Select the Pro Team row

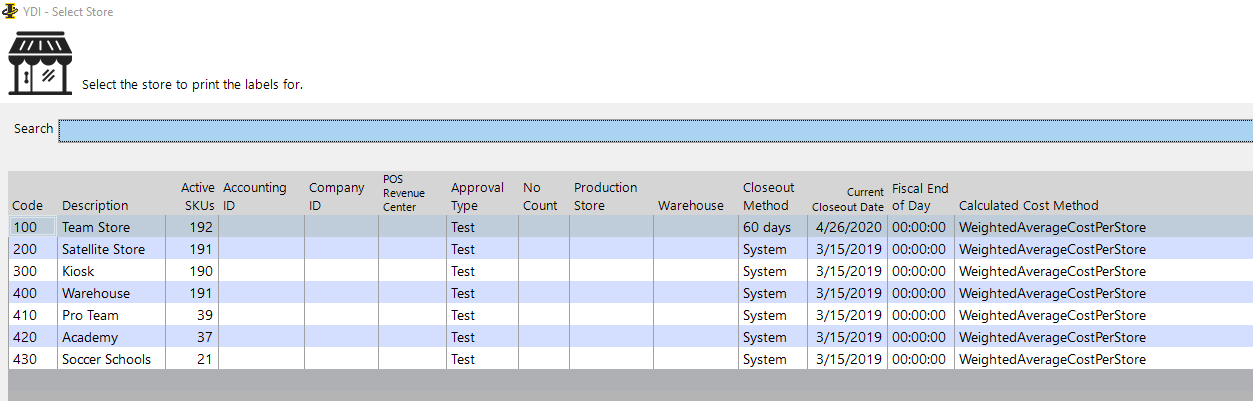[631, 315]
